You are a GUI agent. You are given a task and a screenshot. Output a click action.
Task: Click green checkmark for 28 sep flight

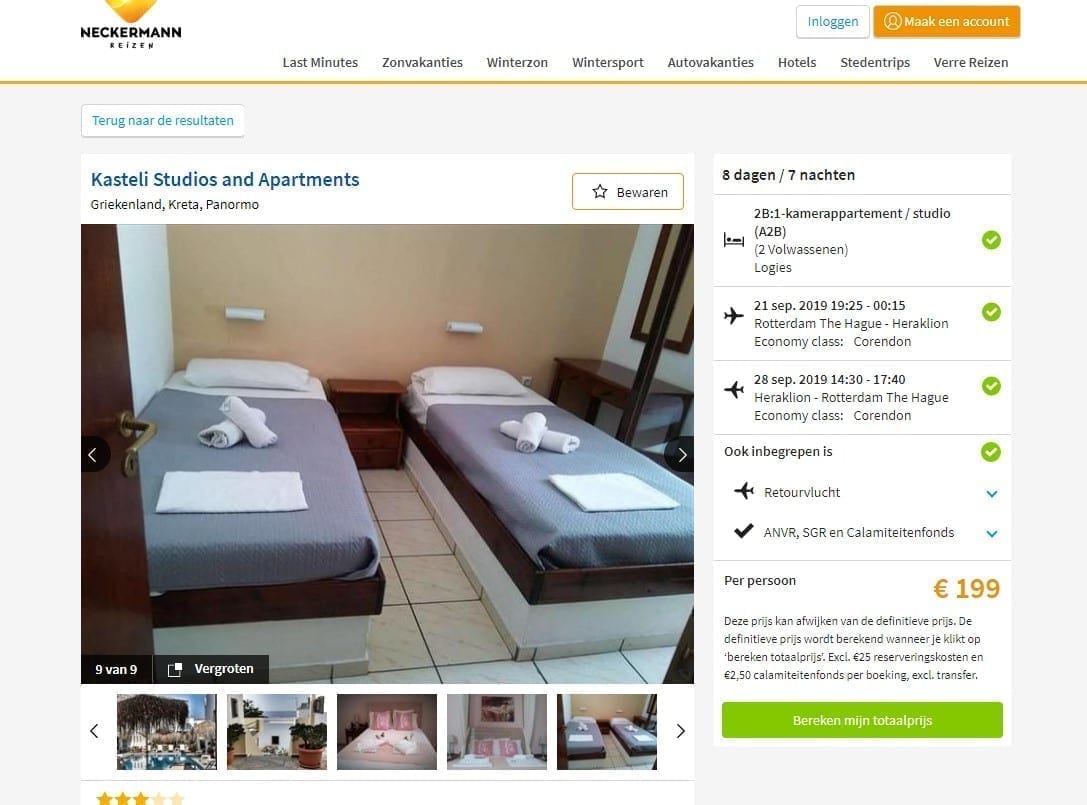(991, 386)
